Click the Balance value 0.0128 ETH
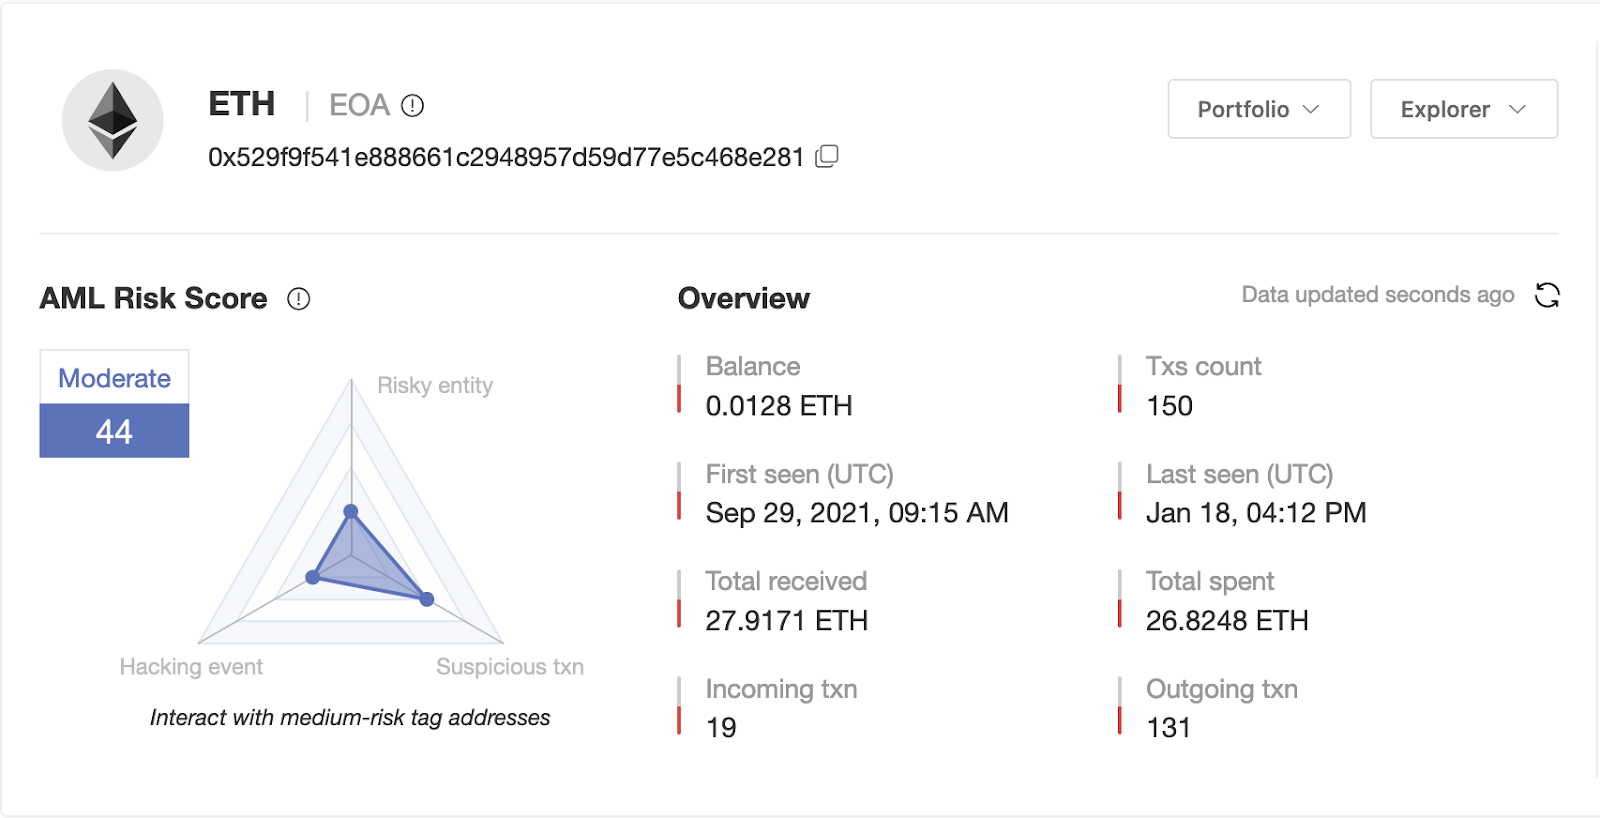 (x=779, y=406)
